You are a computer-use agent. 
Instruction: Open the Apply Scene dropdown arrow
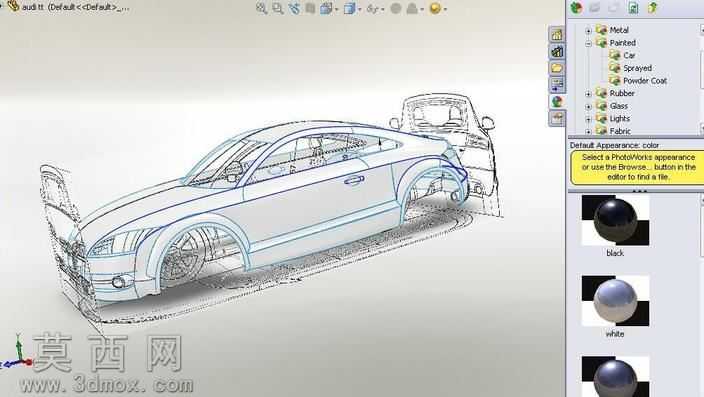[422, 9]
